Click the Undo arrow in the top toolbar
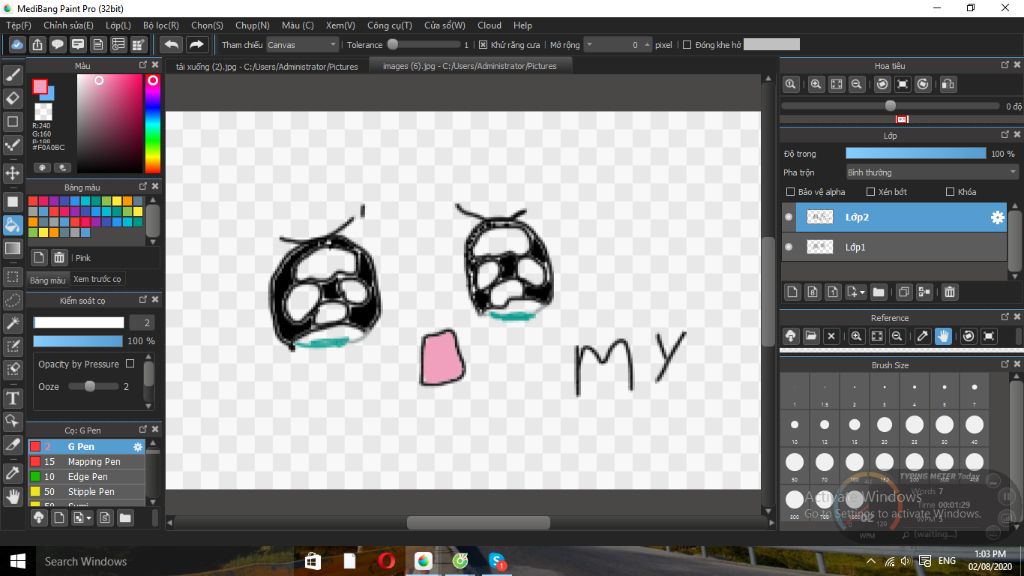This screenshot has height=576, width=1024. click(171, 44)
